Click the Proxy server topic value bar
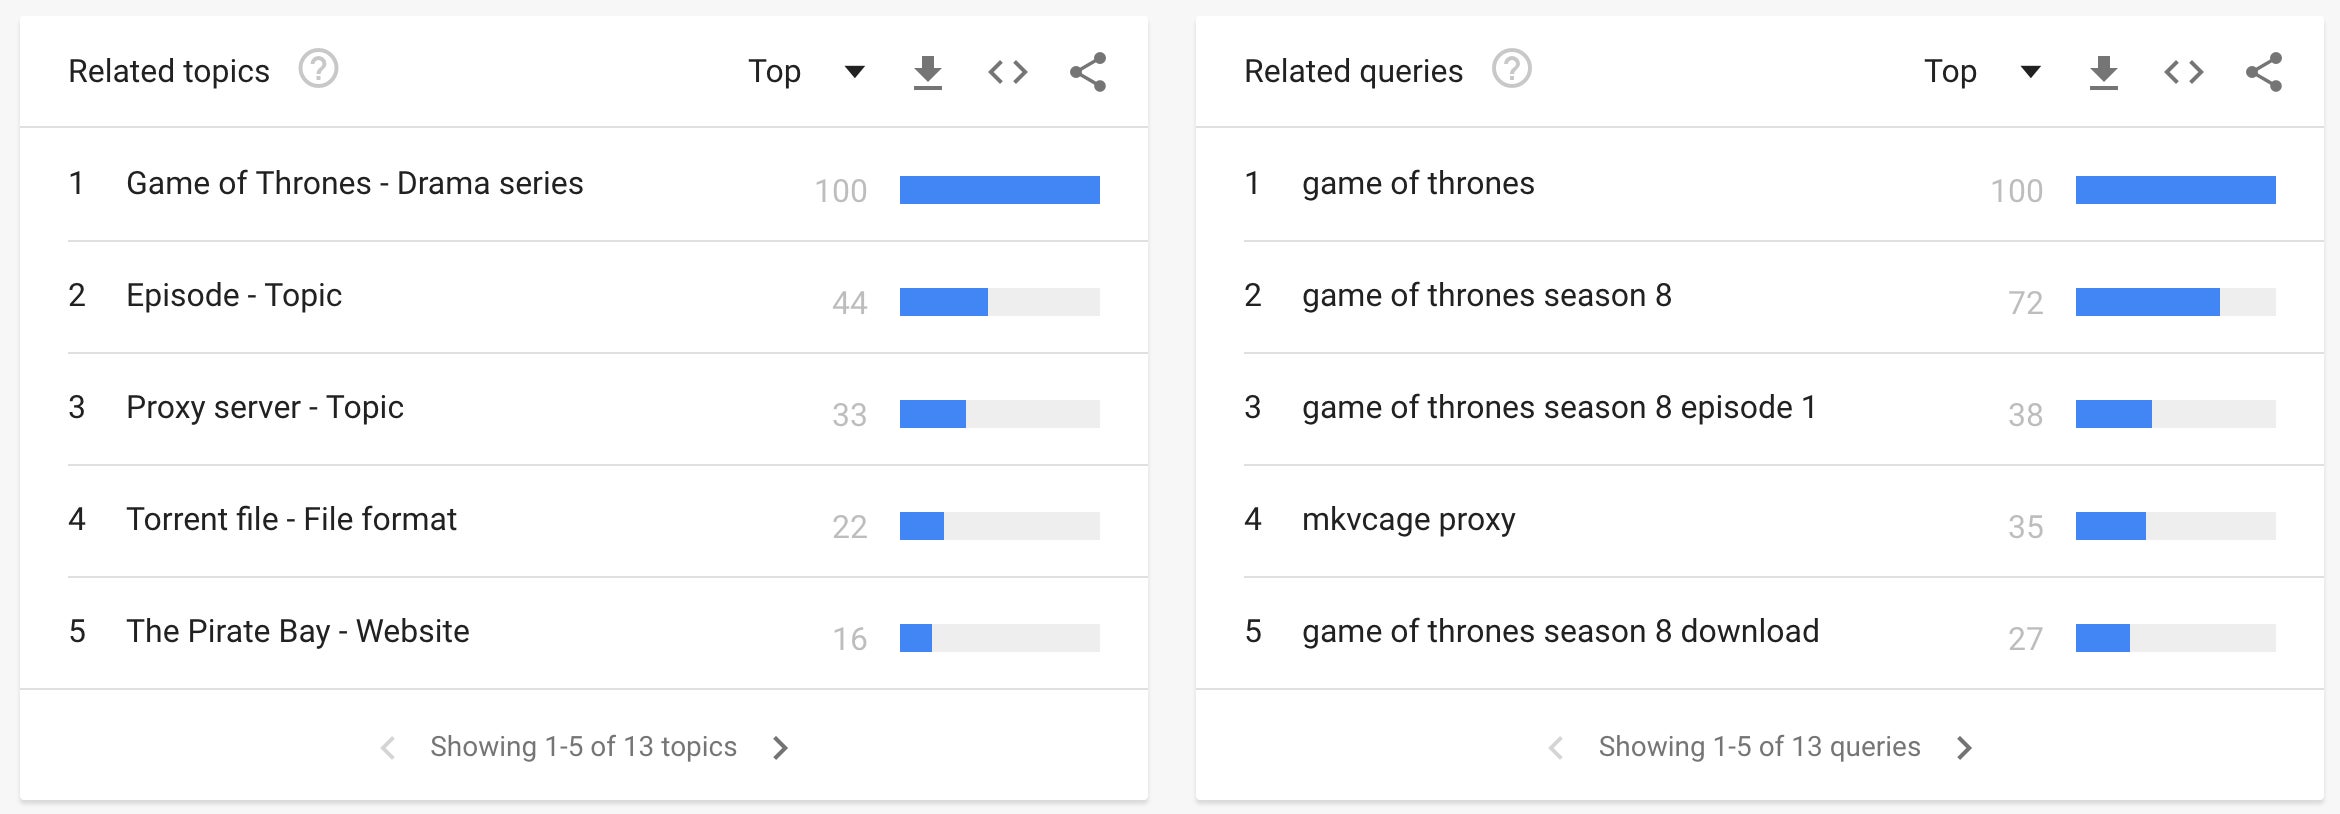Image resolution: width=2340 pixels, height=814 pixels. [1000, 414]
